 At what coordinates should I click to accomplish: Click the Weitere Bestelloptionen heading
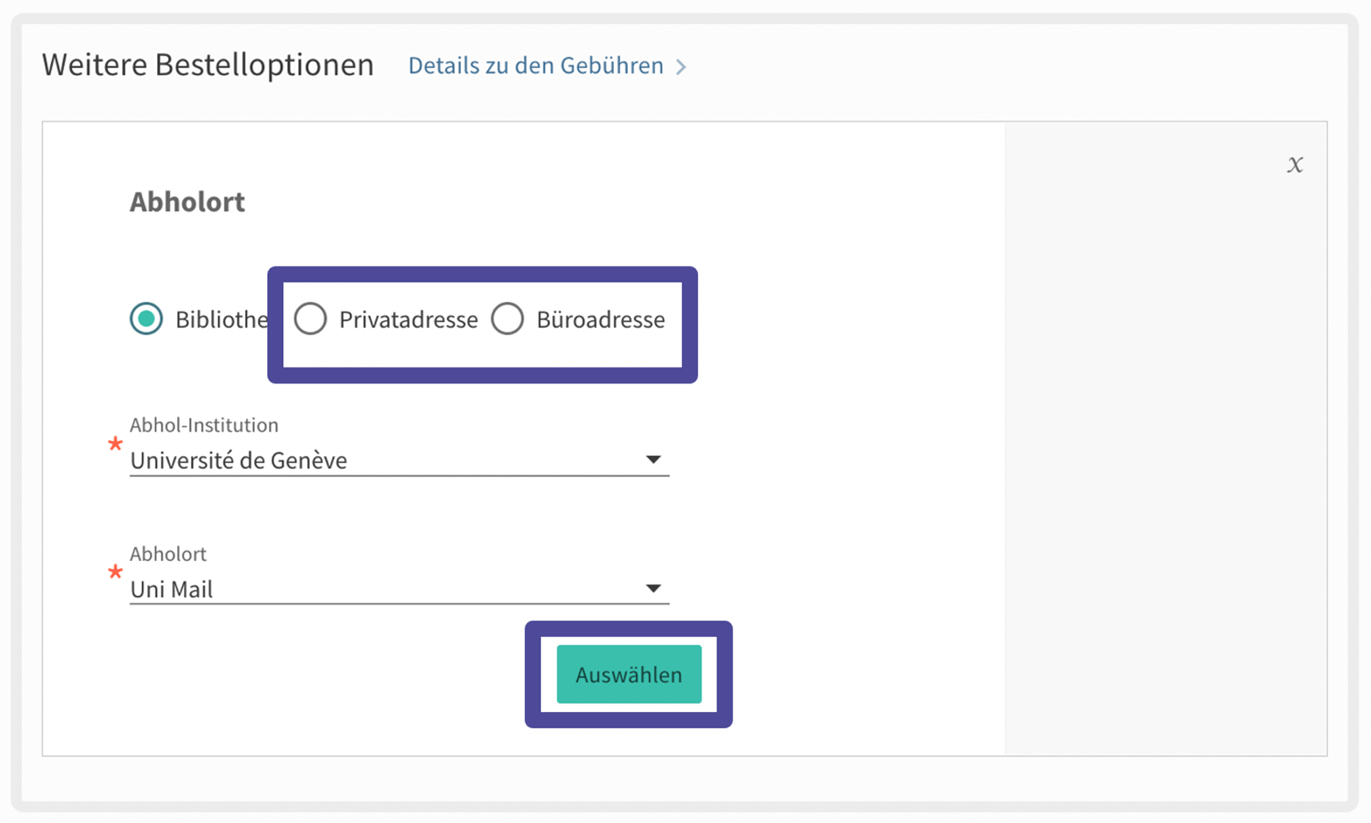coord(208,65)
